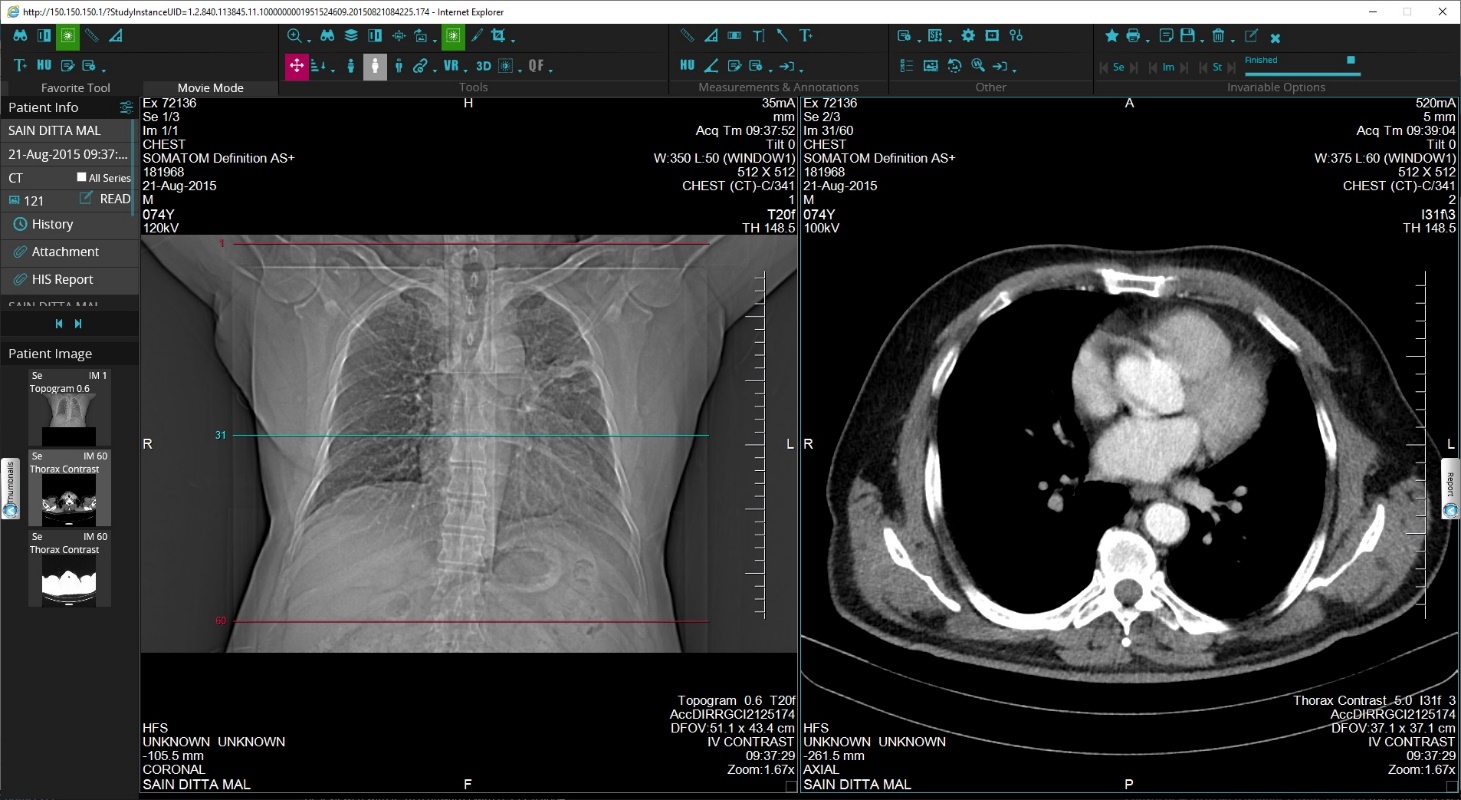Open the Attachment section
1461x800 pixels.
pyautogui.click(x=69, y=252)
